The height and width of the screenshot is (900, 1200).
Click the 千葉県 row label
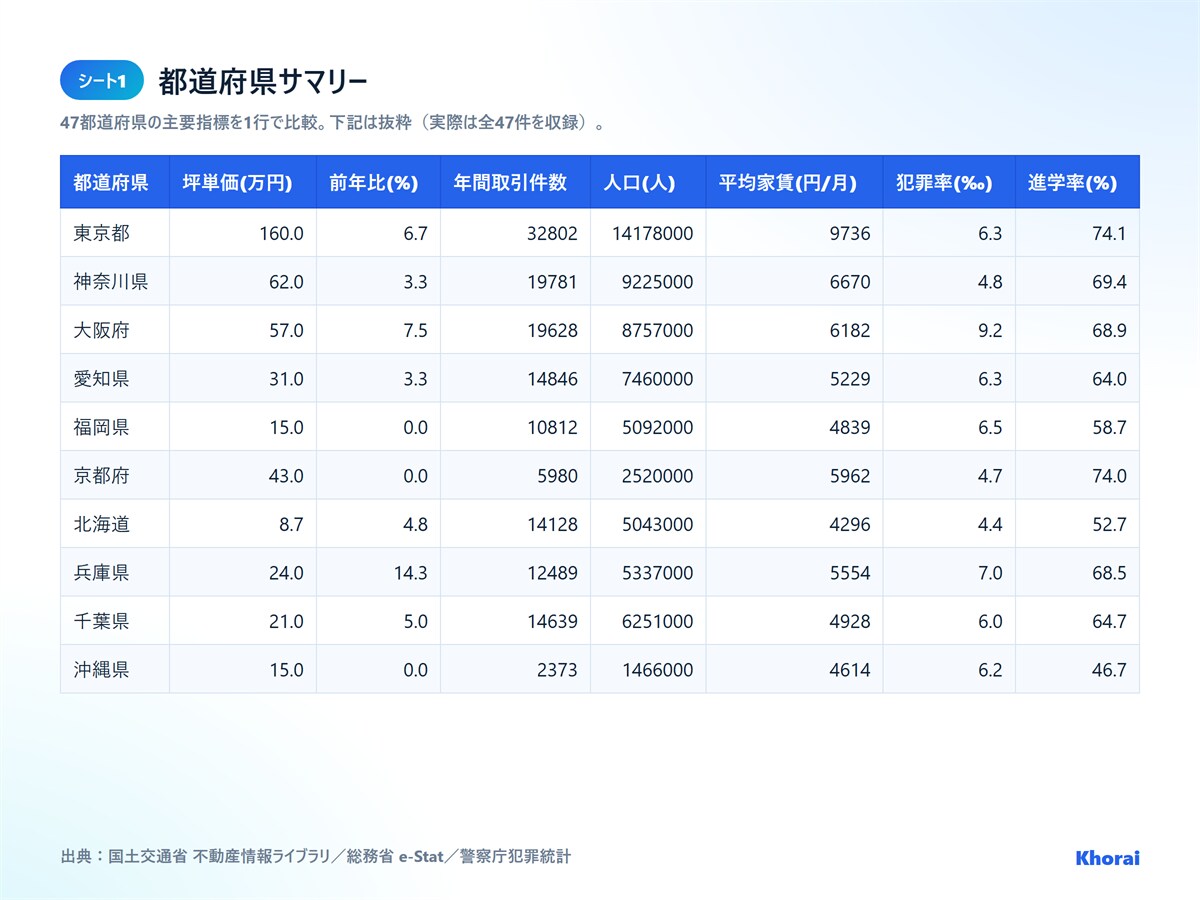click(101, 621)
